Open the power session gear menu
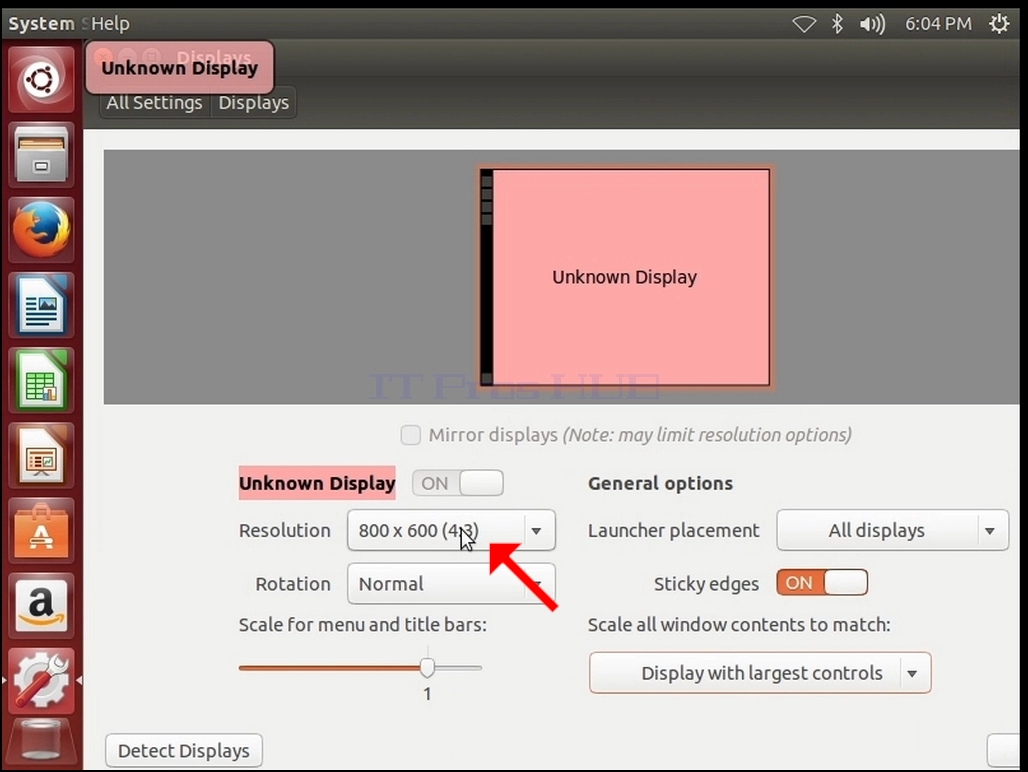The image size is (1028, 772). [999, 24]
